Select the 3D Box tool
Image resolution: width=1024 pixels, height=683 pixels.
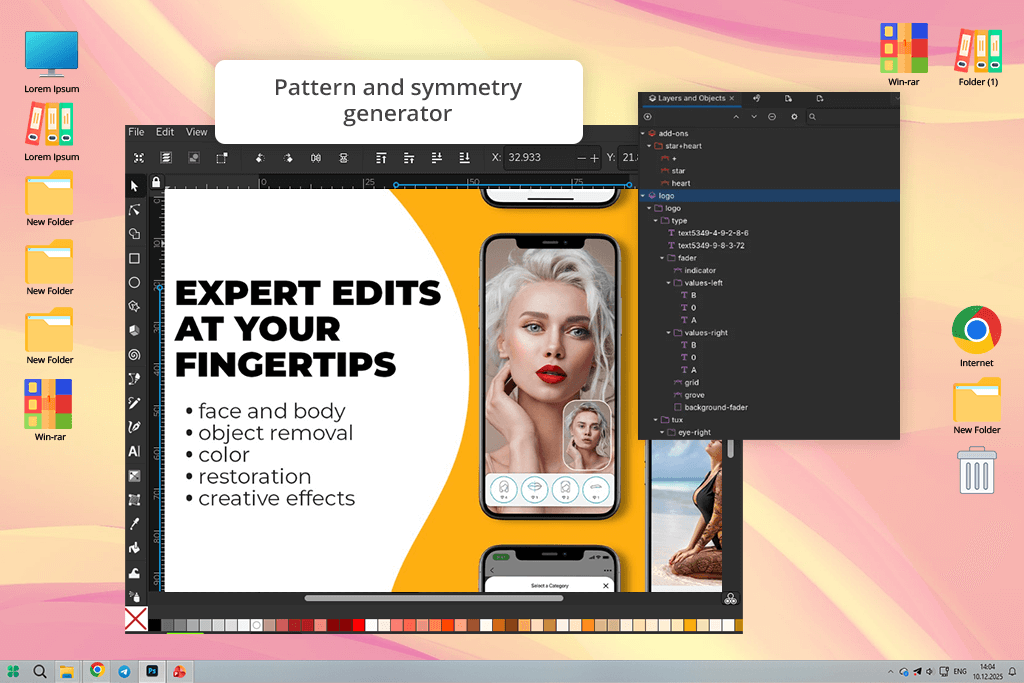135,330
